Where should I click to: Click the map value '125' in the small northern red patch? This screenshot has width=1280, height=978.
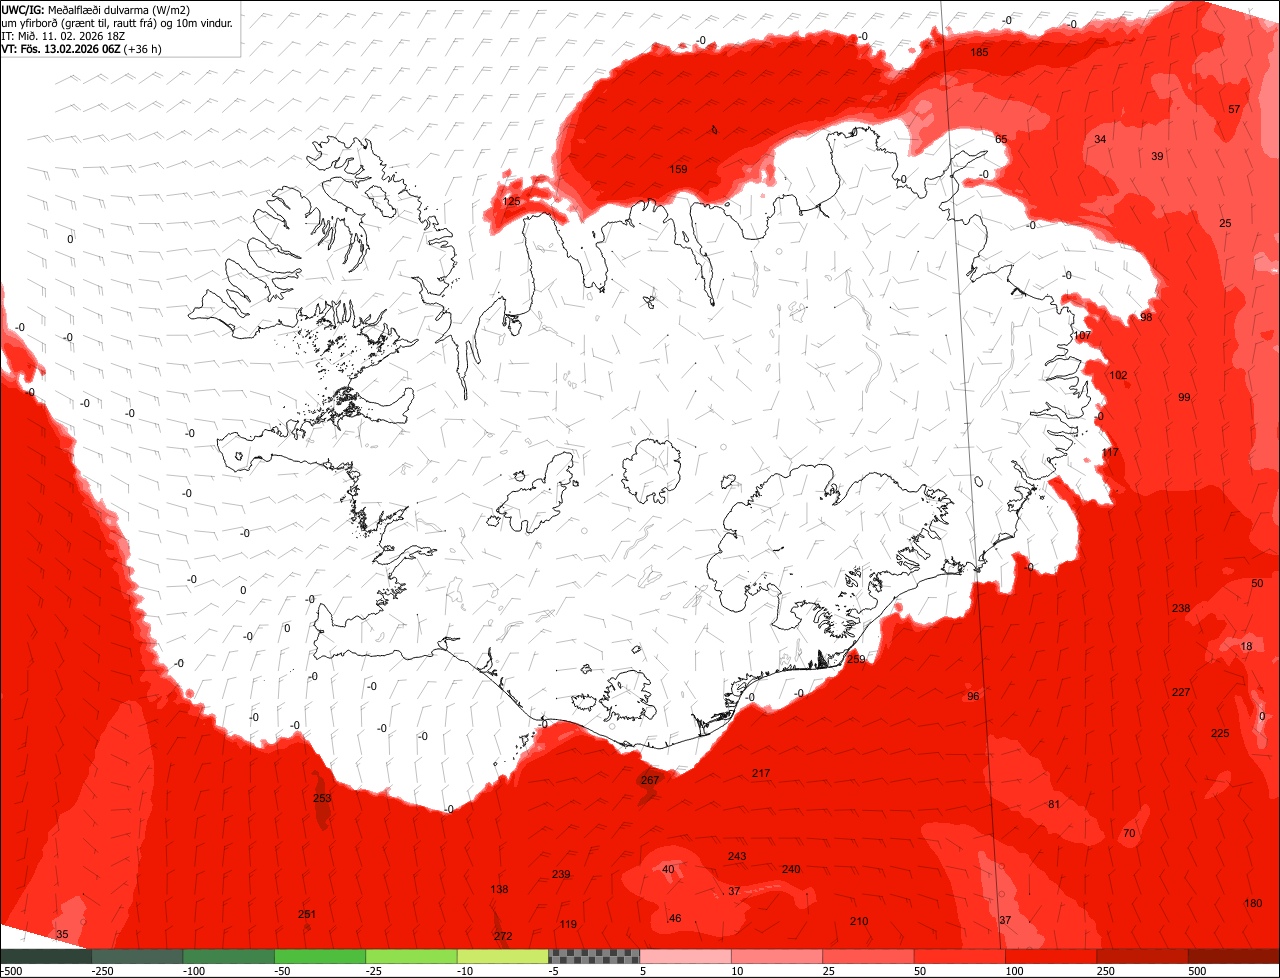point(511,201)
